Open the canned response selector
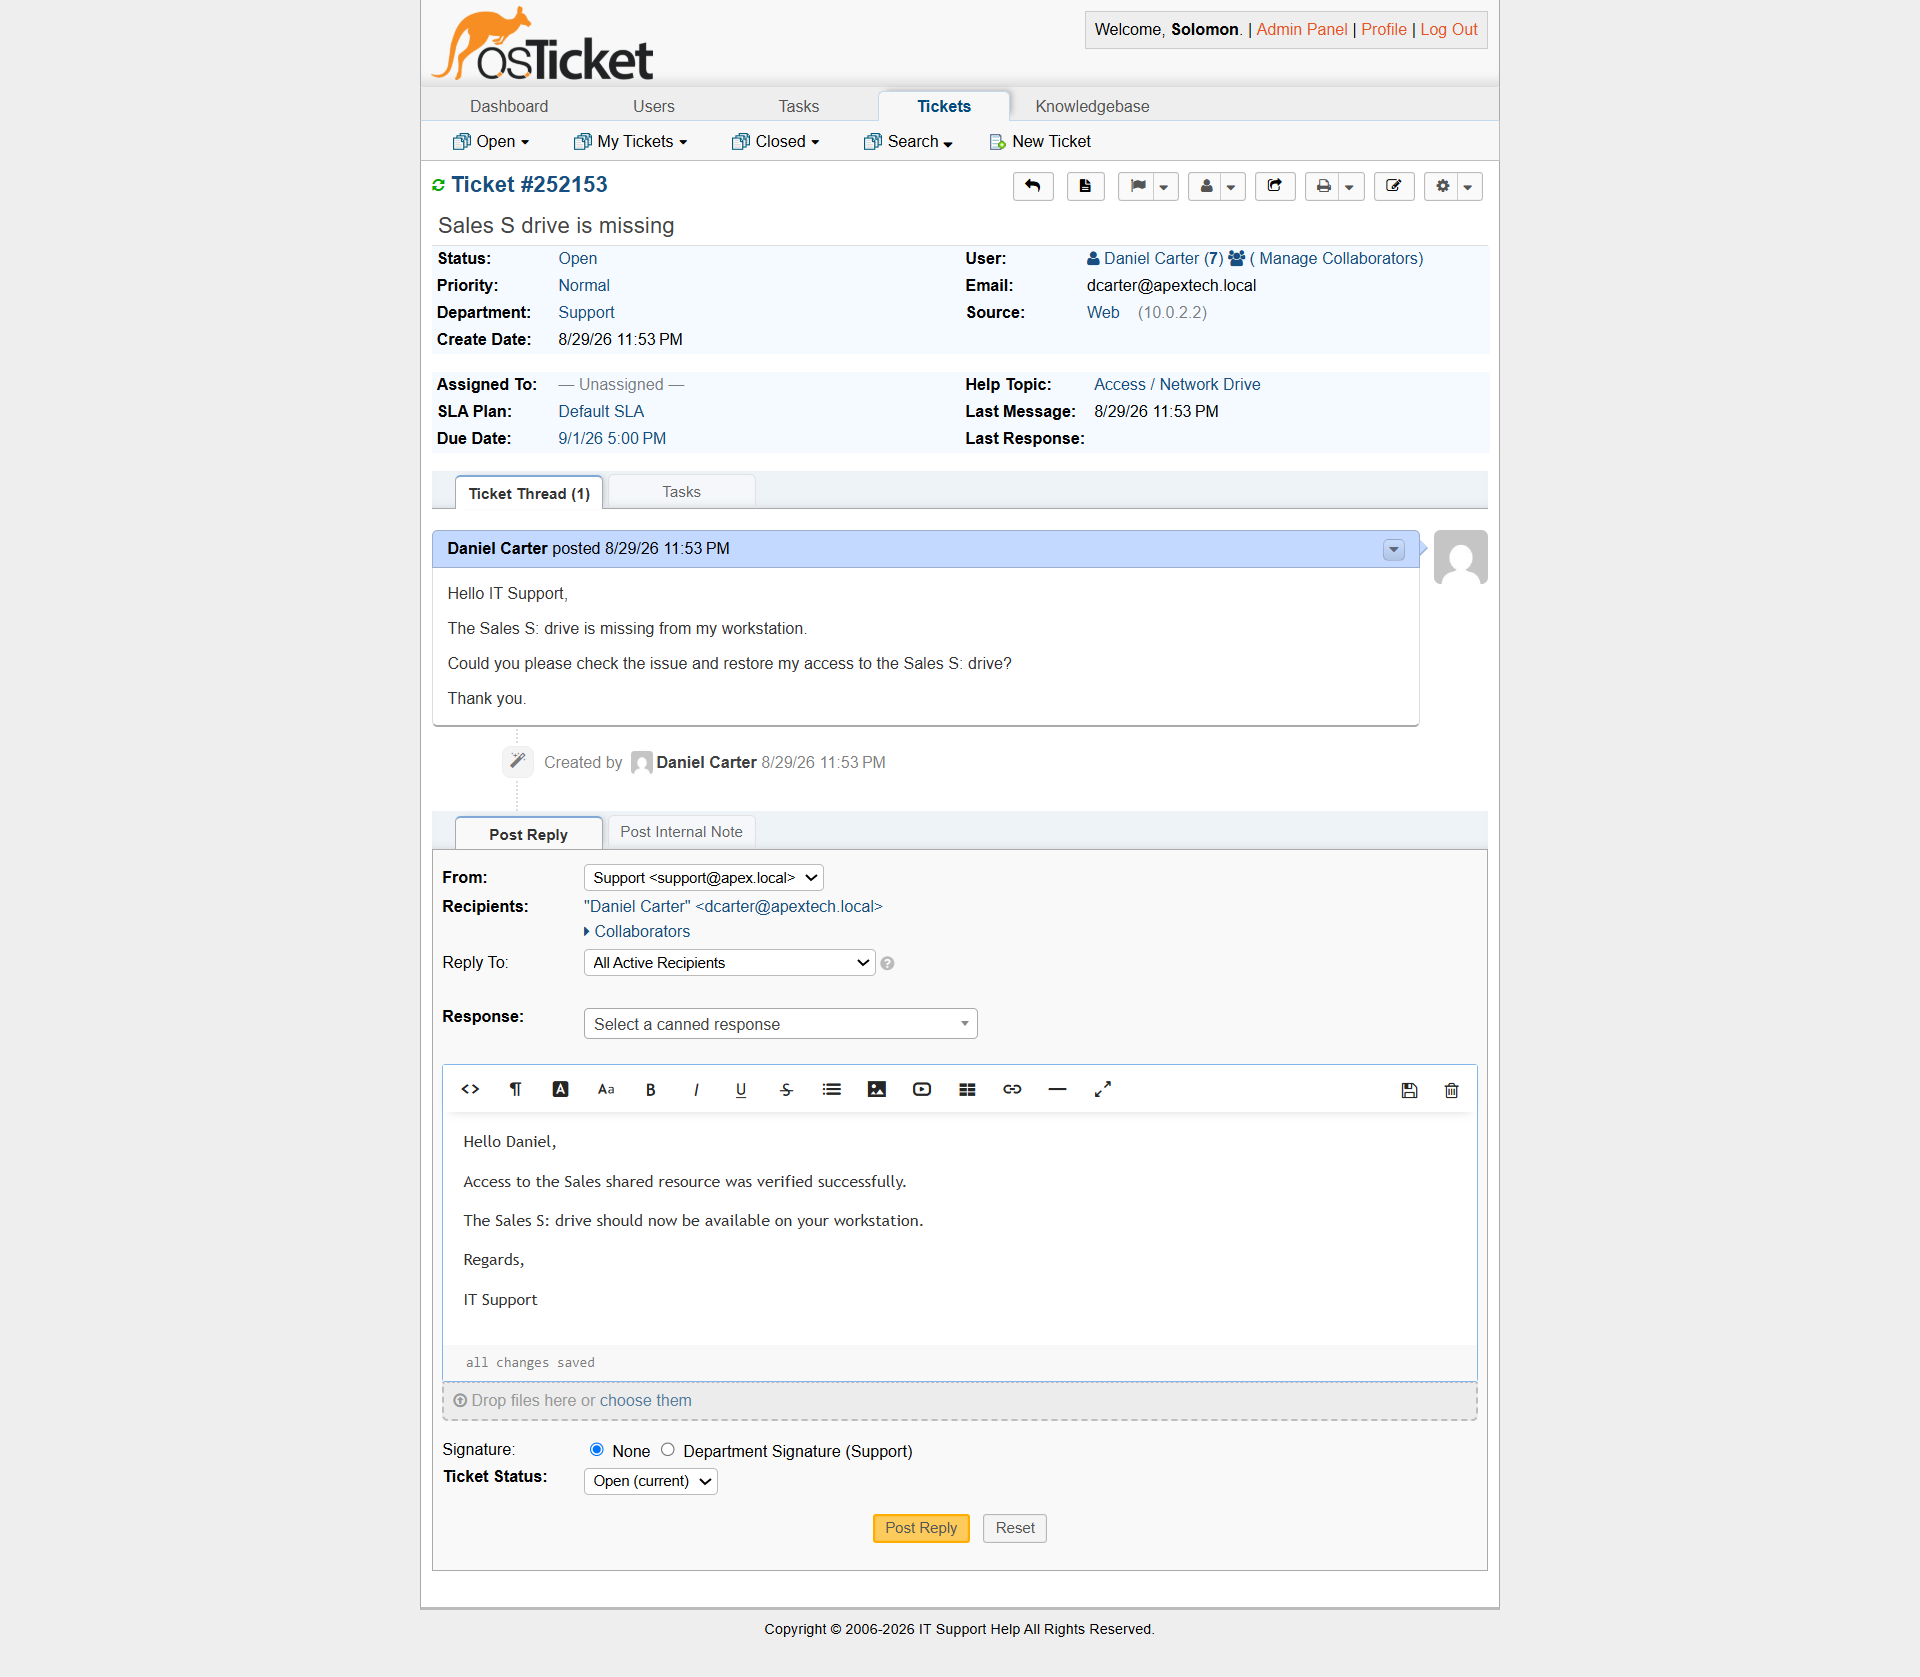 click(780, 1024)
